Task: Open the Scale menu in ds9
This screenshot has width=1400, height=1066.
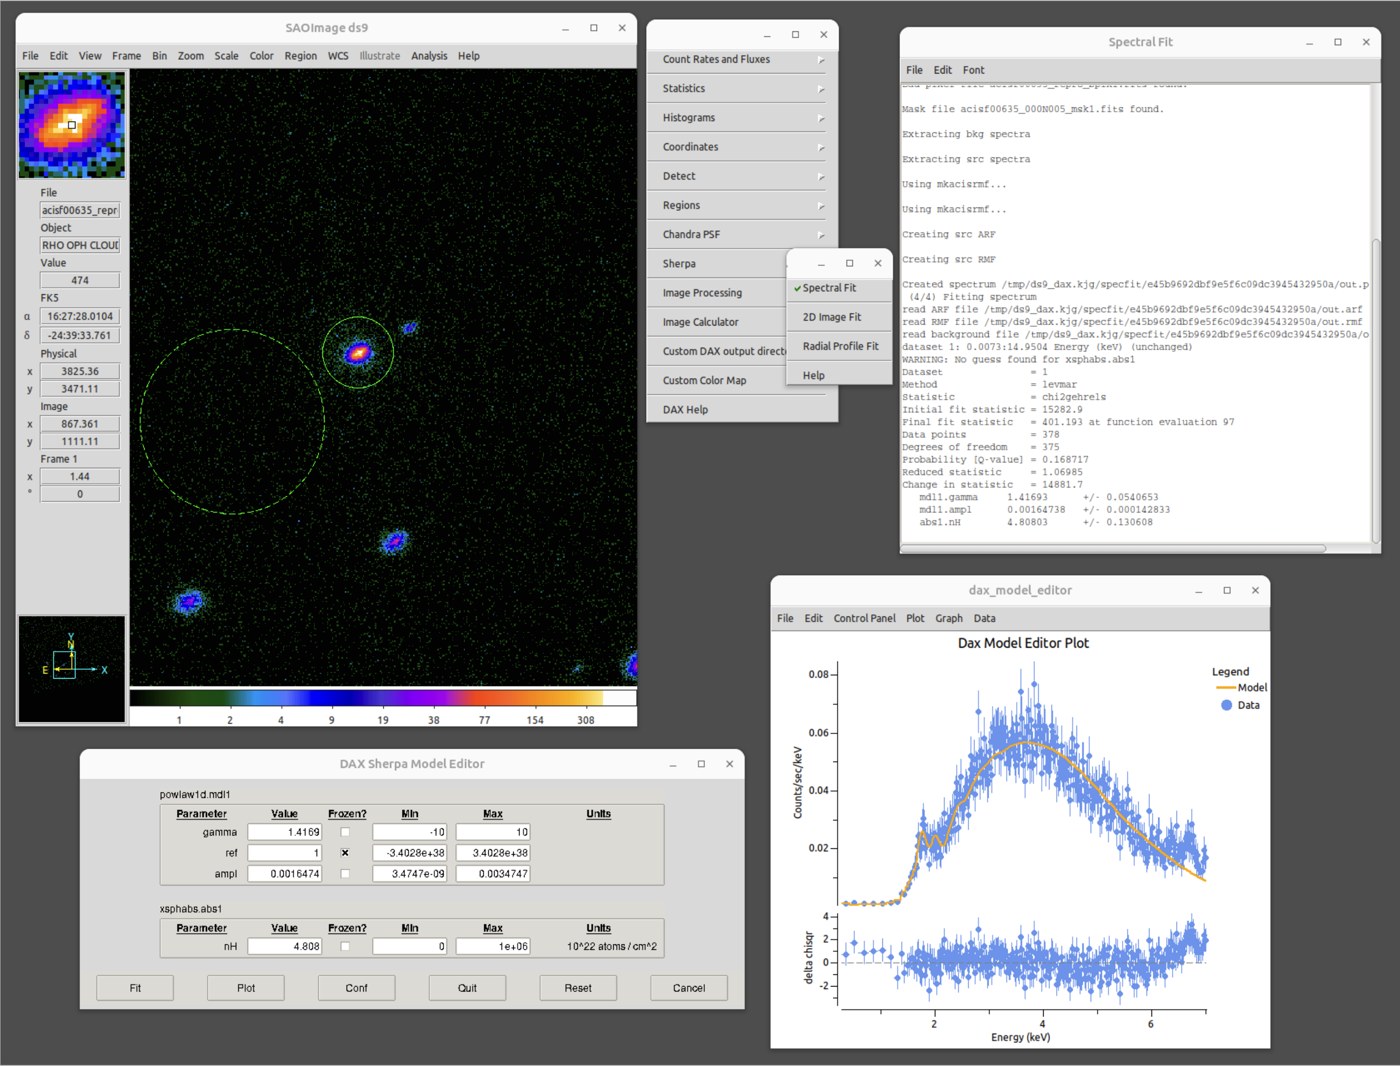Action: [x=226, y=56]
